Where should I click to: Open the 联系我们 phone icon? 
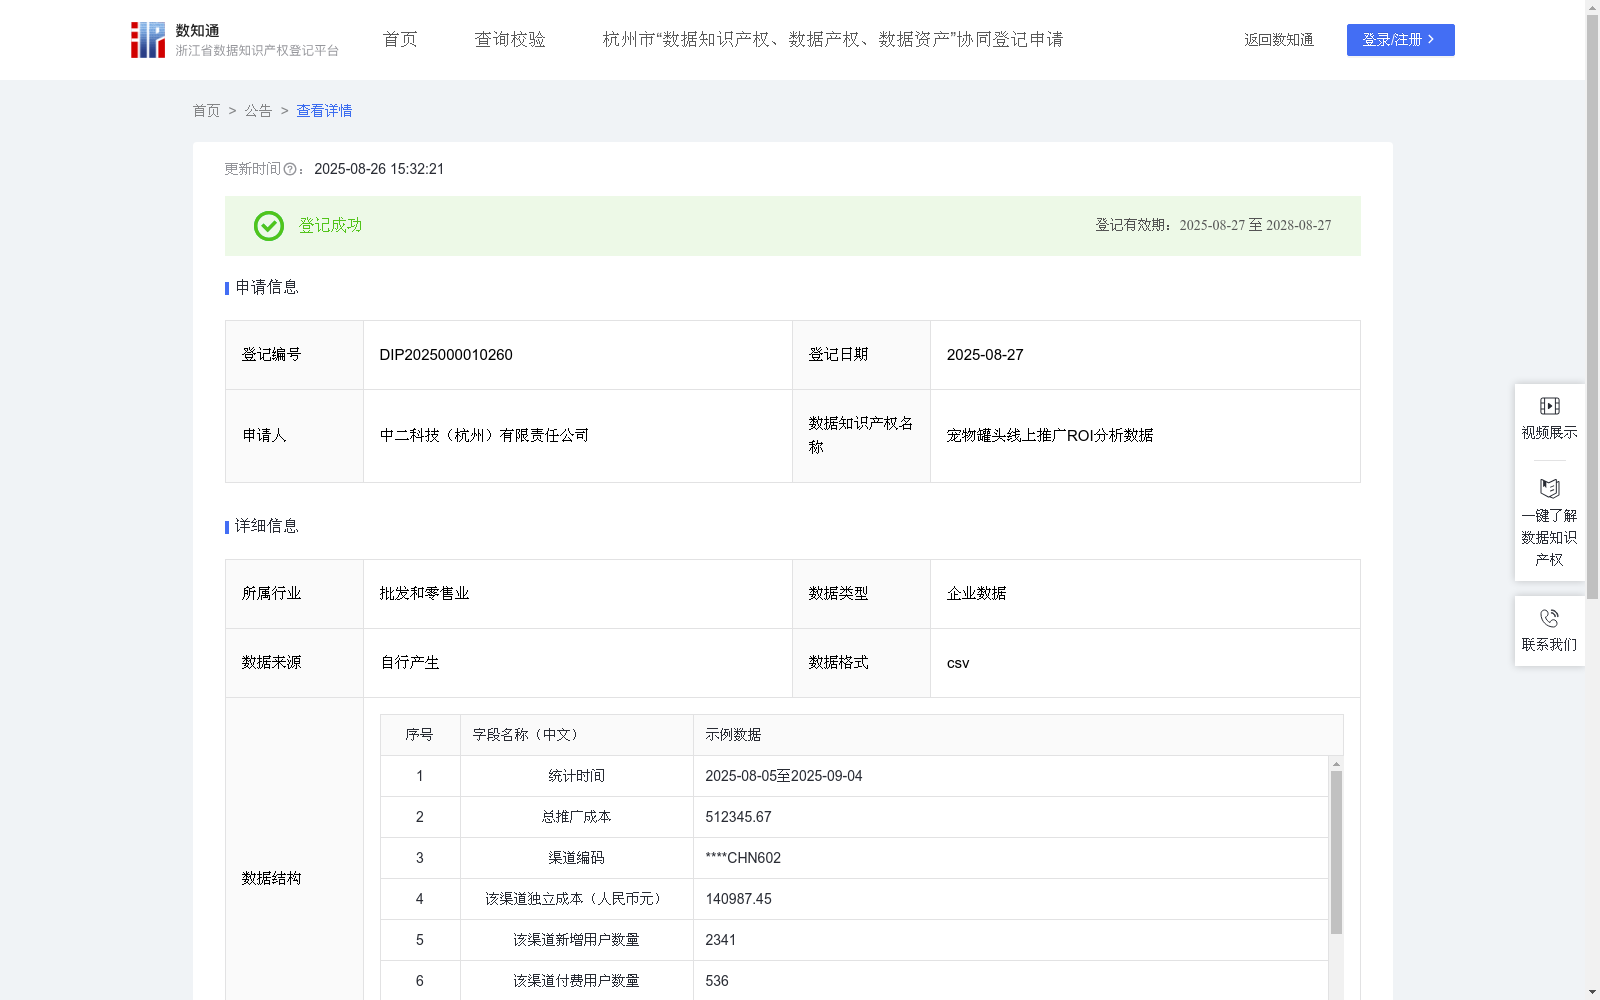[x=1549, y=618]
